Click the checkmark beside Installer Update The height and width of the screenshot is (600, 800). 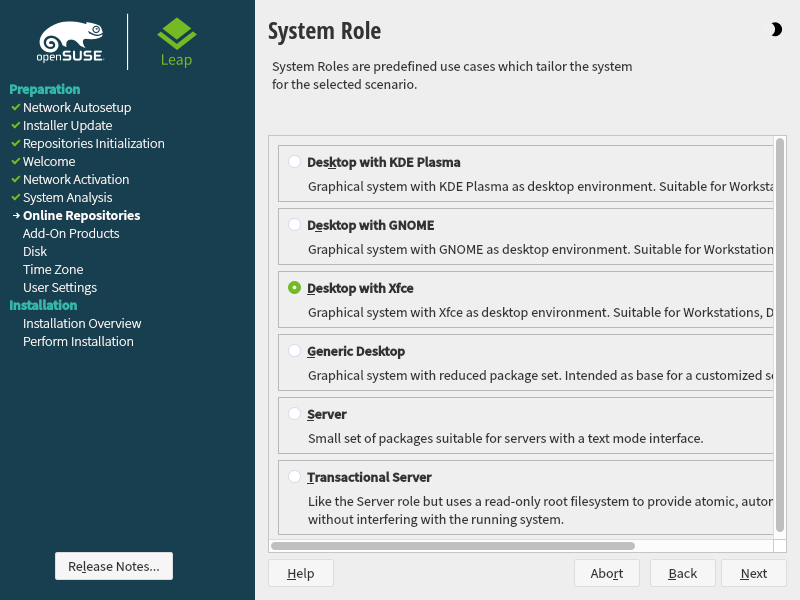(x=15, y=125)
